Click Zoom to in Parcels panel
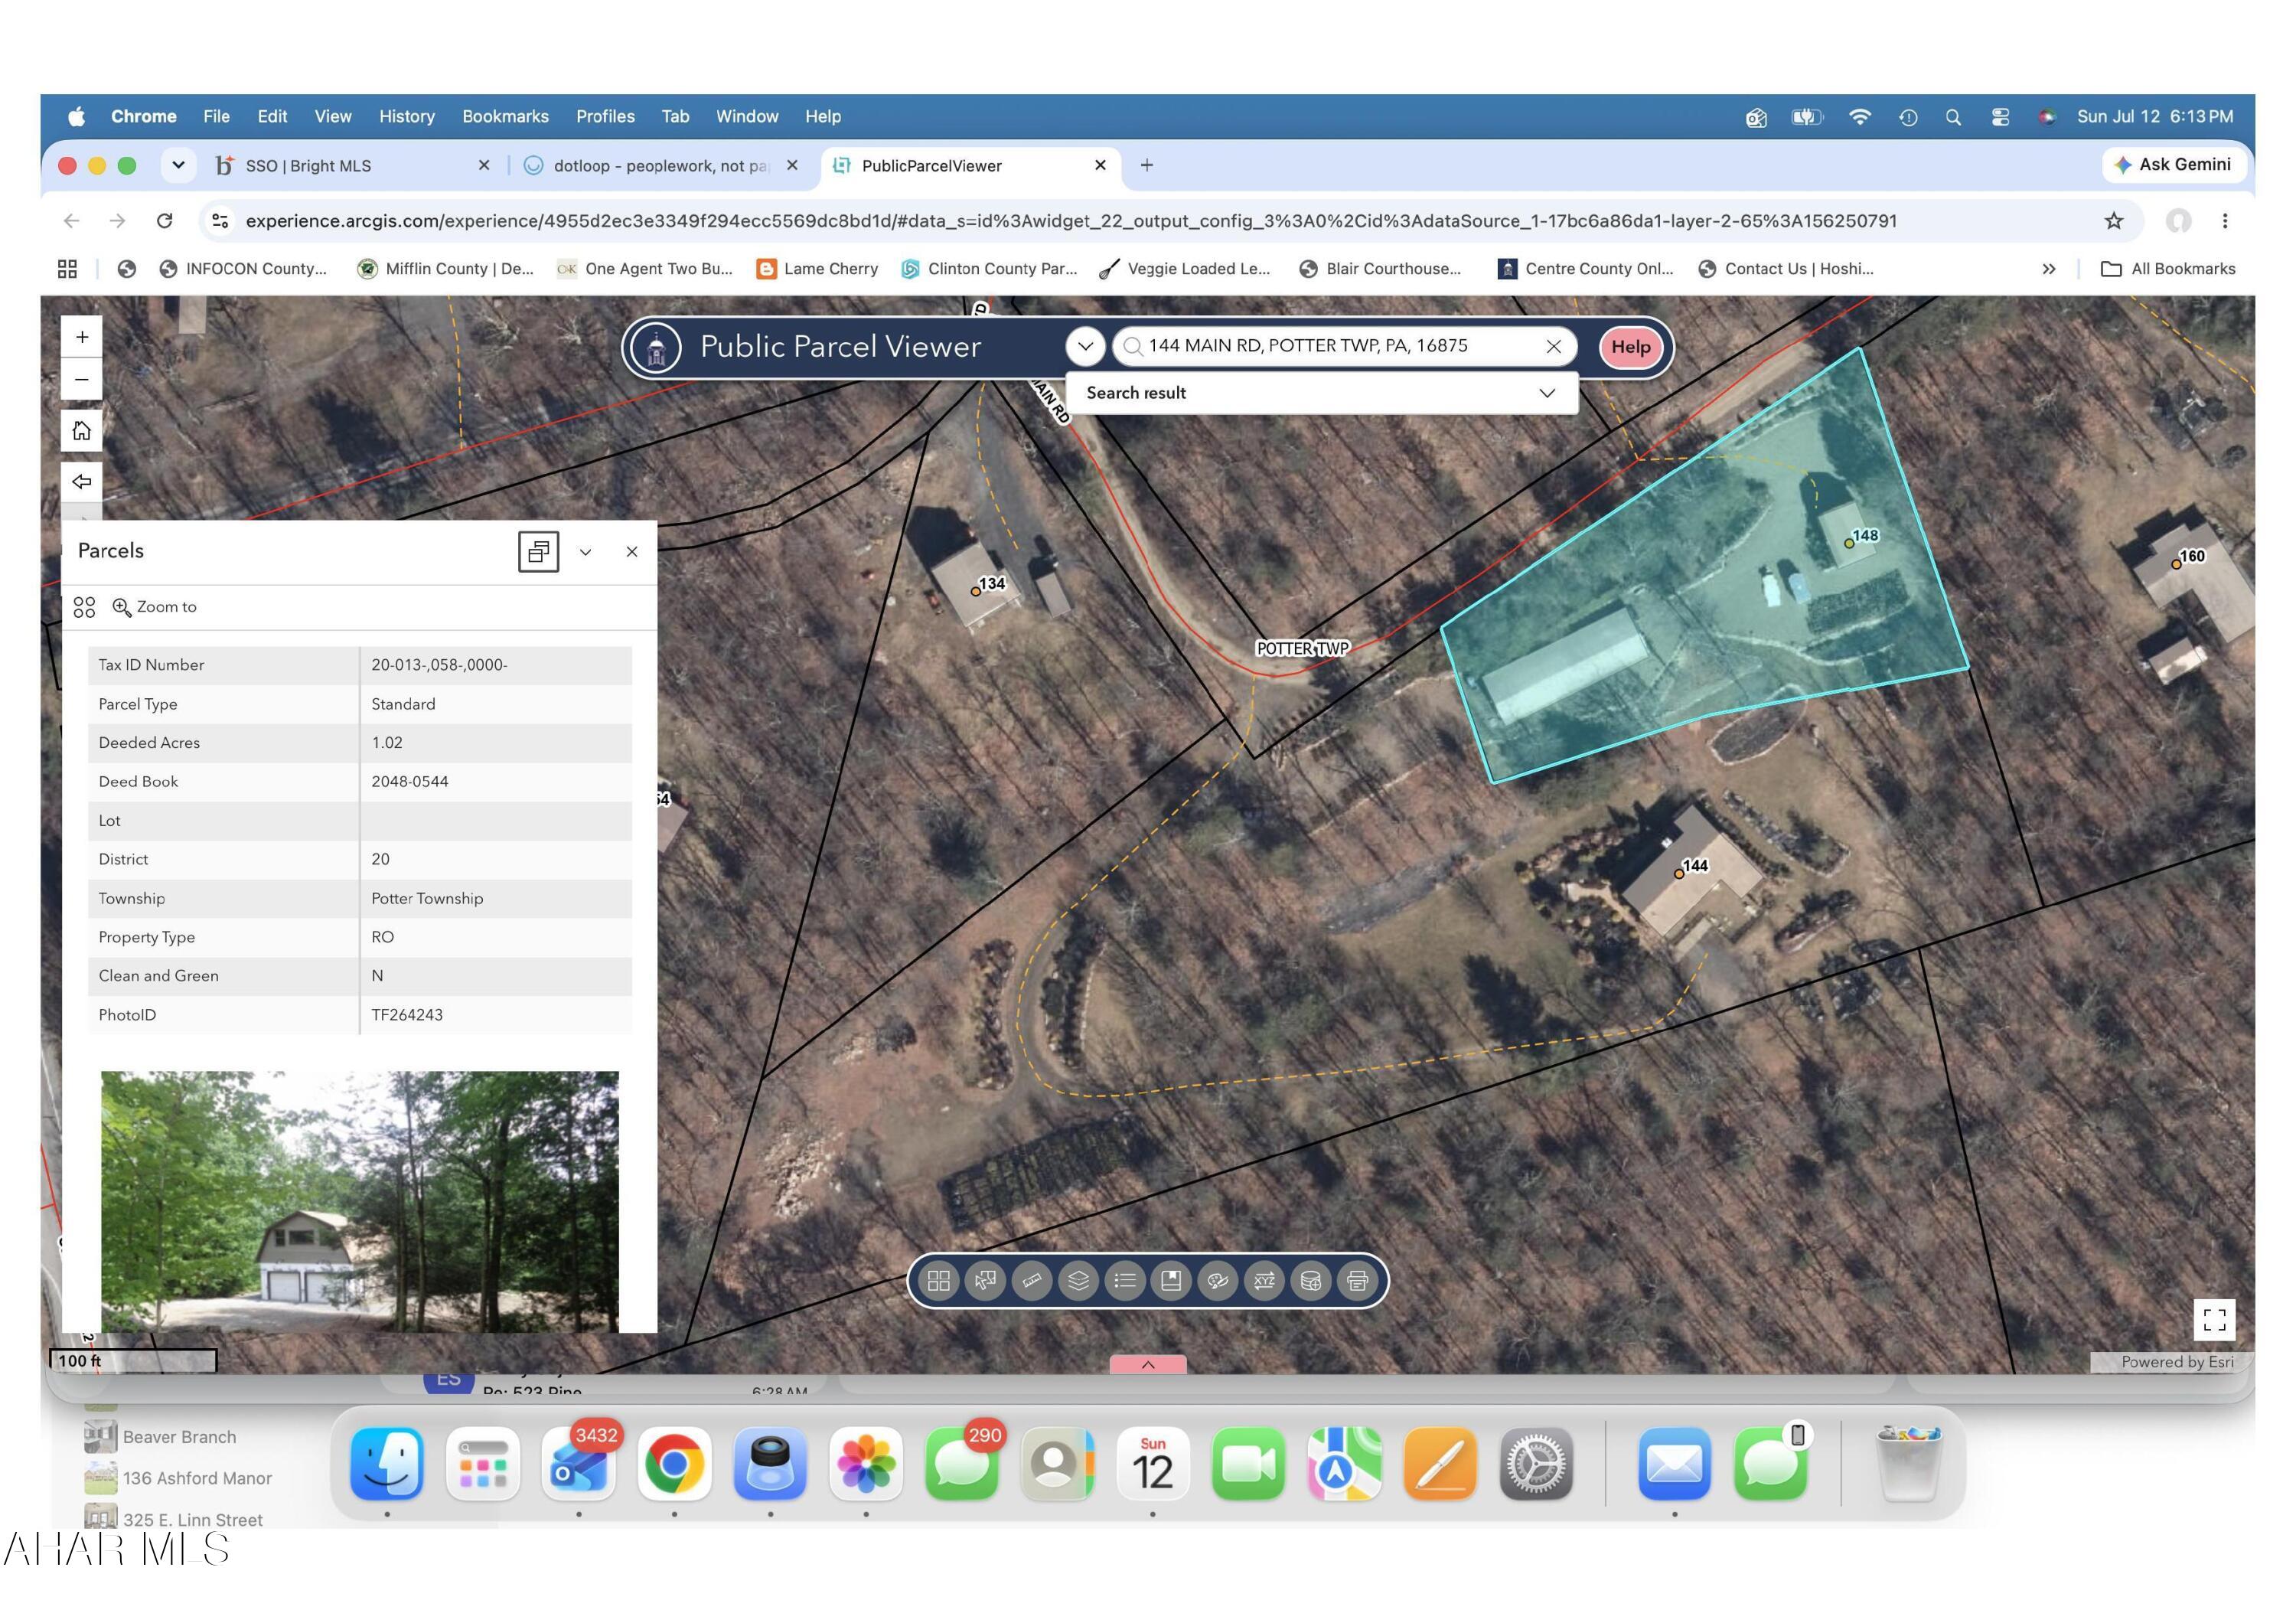Viewport: 2296px width, 1623px height. 155,607
